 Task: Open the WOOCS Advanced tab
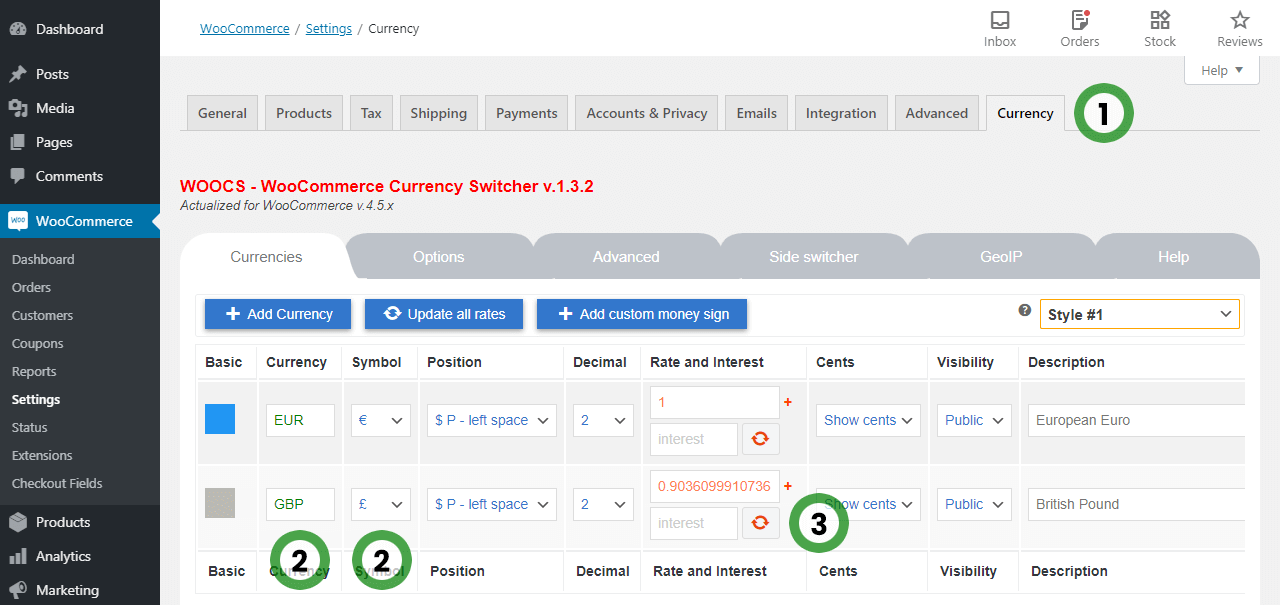[x=626, y=257]
